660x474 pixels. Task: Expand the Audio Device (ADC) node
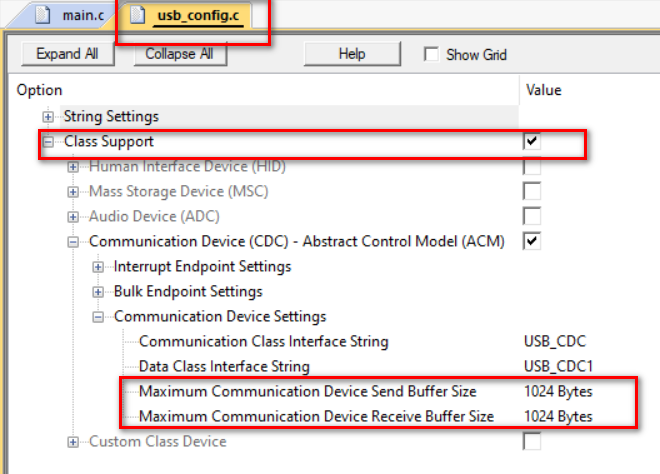click(73, 217)
